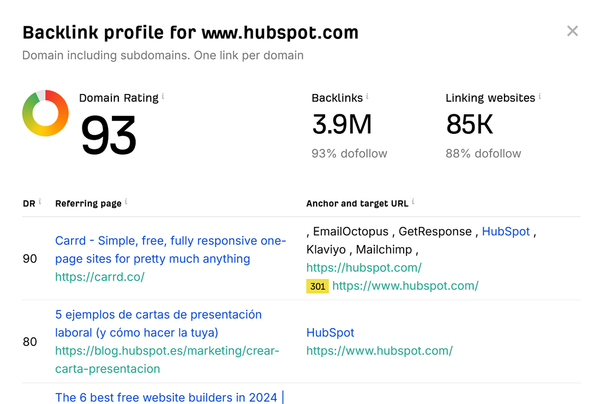The width and height of the screenshot is (600, 404).
Task: Click the 3.9M backlinks figure
Action: pyautogui.click(x=342, y=124)
